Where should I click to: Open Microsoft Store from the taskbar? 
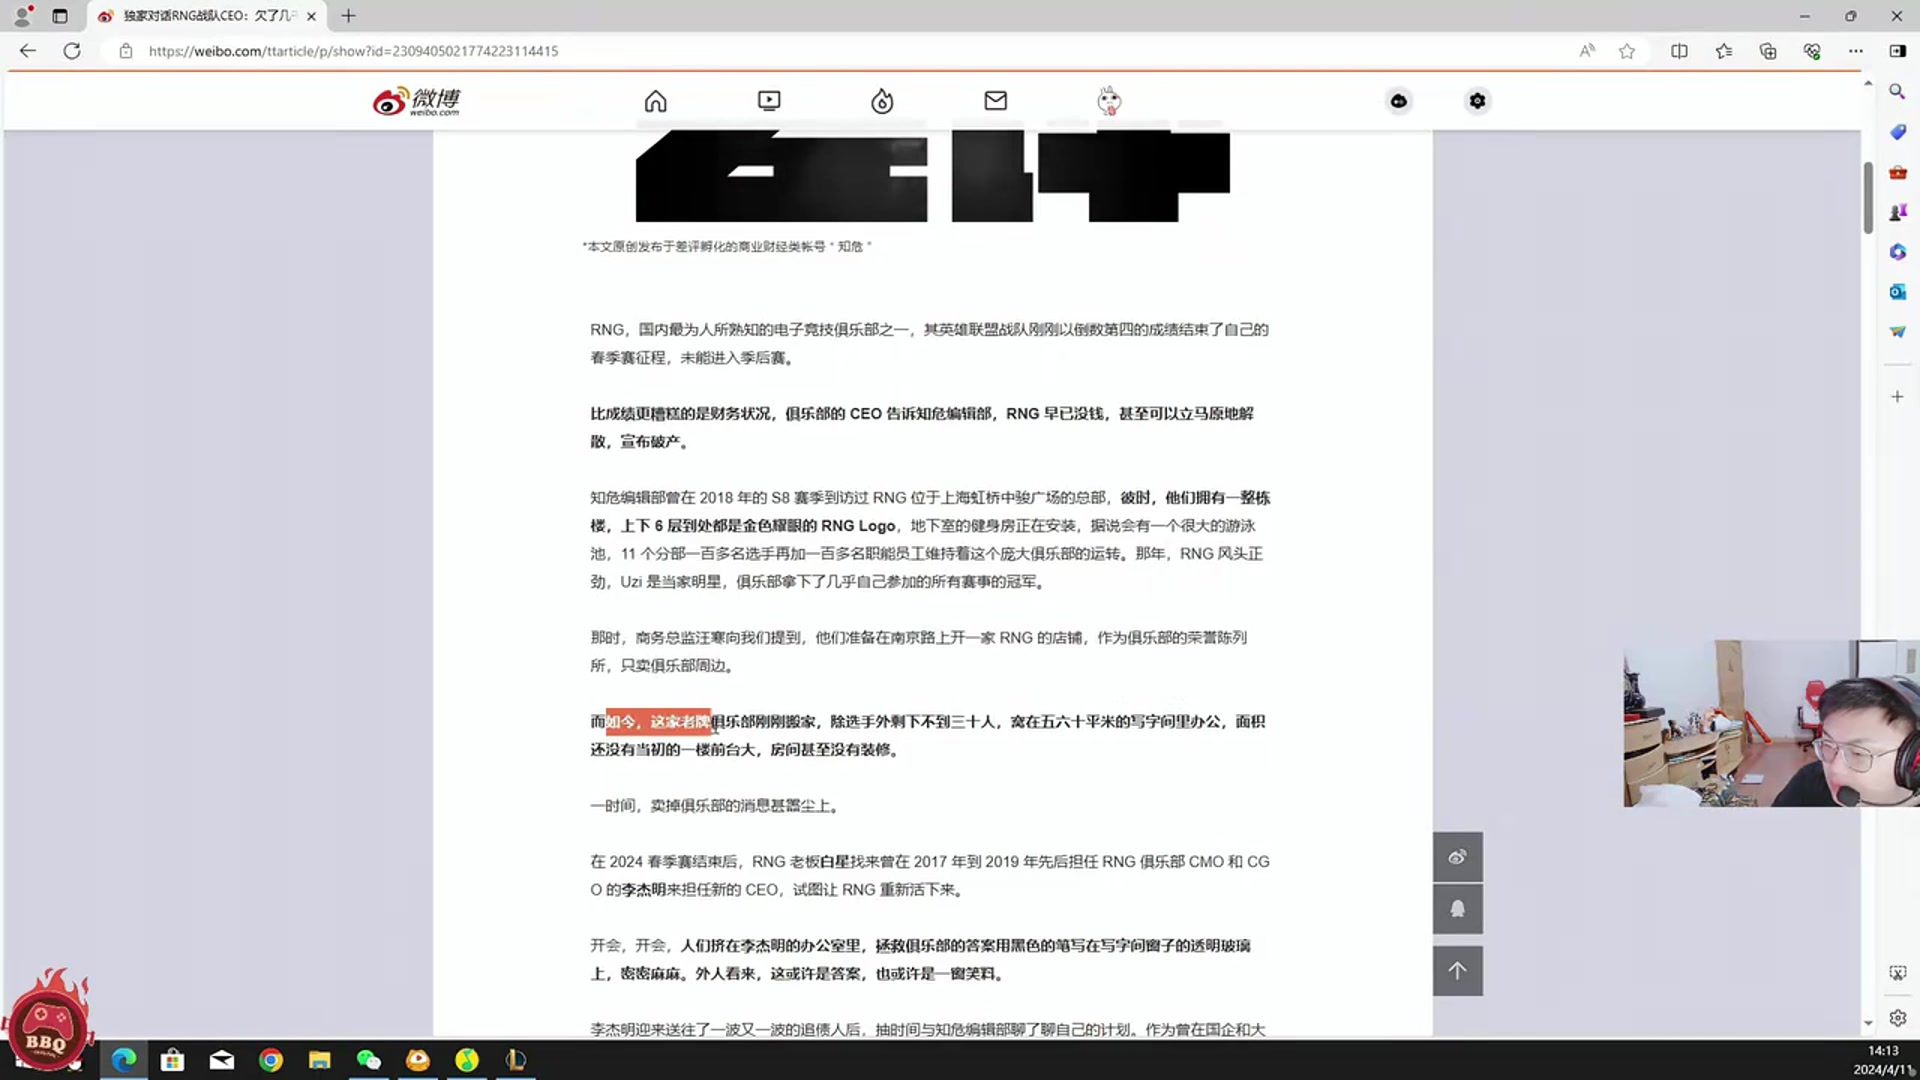(173, 1060)
